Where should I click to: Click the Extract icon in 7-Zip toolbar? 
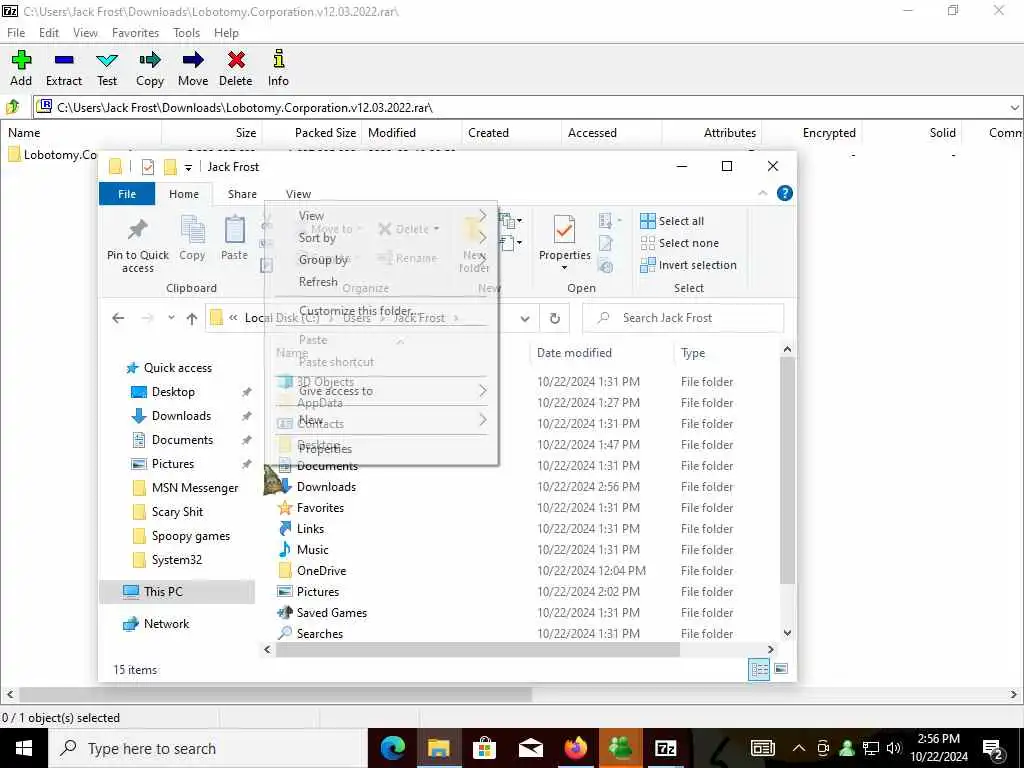point(64,68)
